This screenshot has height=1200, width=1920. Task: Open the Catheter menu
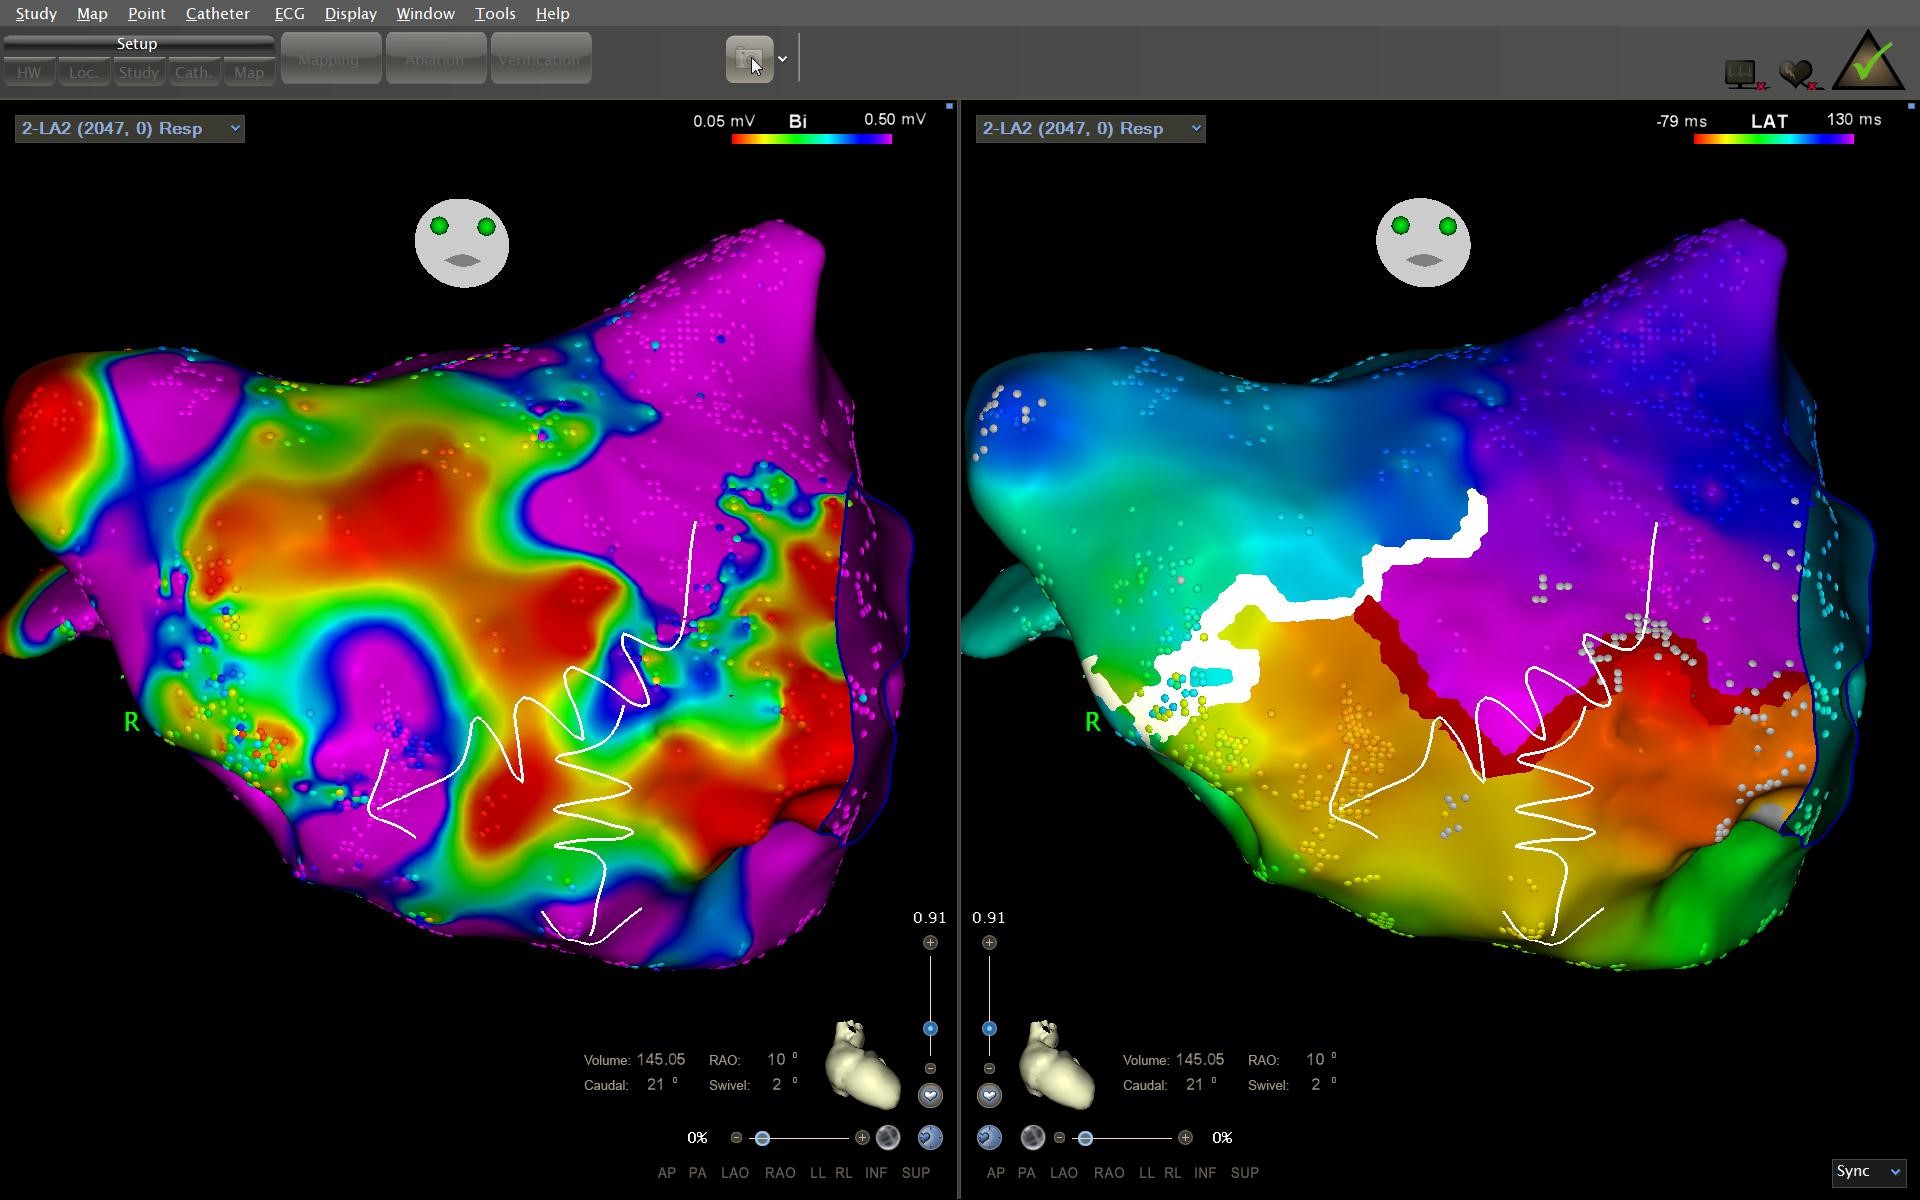(217, 14)
